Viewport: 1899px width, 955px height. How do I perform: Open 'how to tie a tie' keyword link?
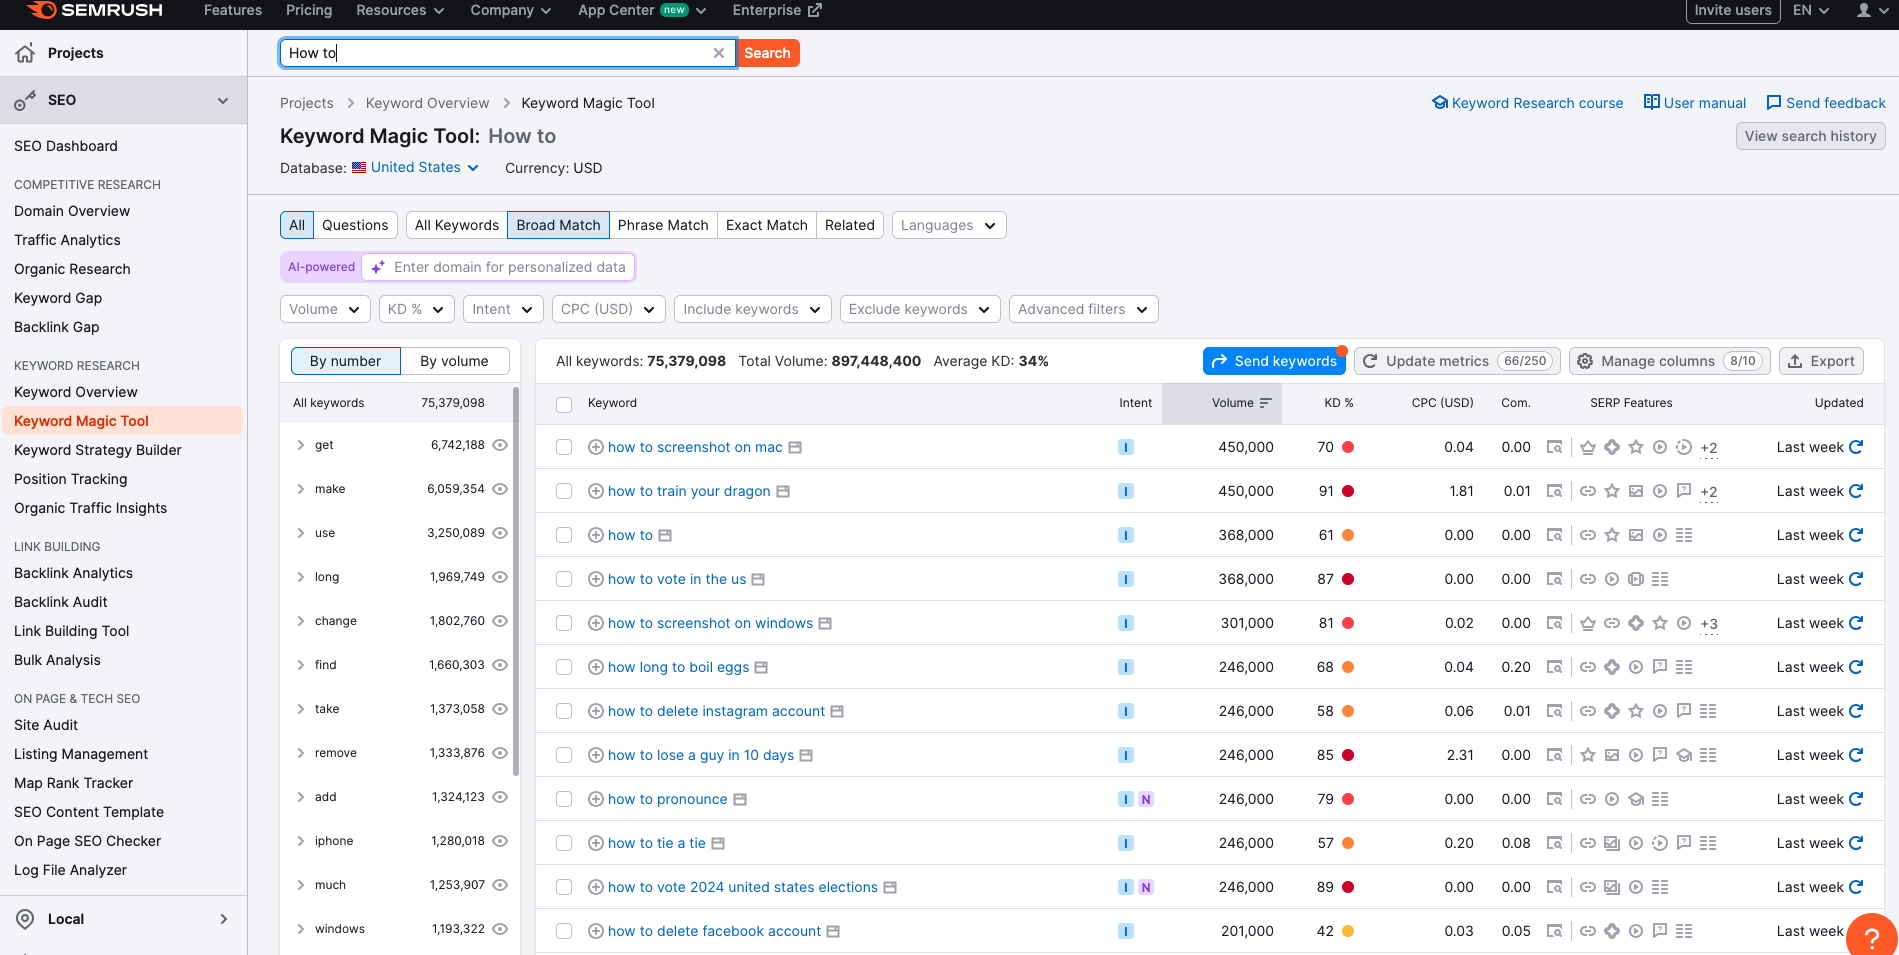(656, 843)
